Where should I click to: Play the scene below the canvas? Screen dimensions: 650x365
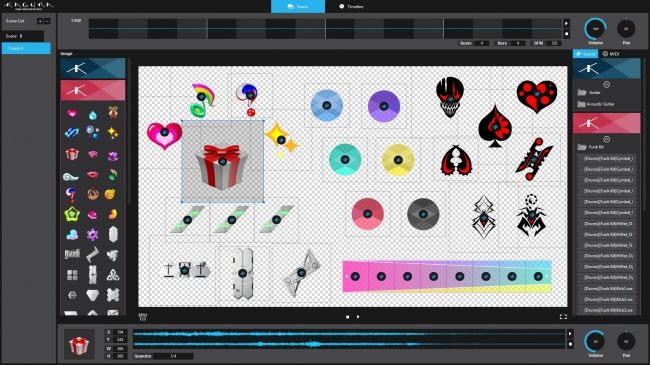coord(358,317)
